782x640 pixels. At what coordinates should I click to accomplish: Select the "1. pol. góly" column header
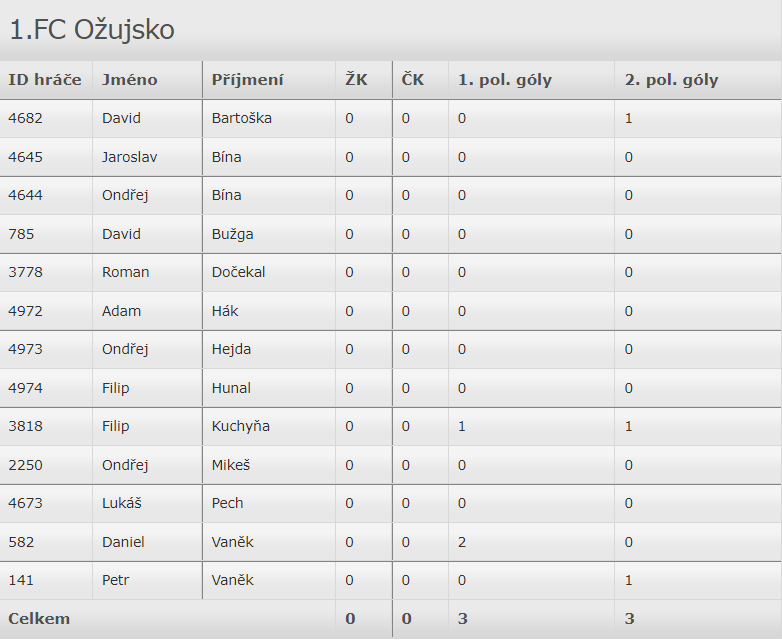(505, 80)
